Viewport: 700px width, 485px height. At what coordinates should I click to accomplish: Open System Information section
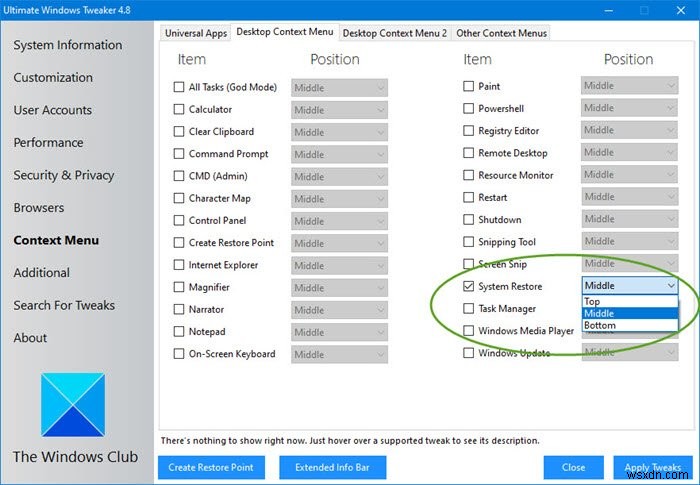(68, 45)
